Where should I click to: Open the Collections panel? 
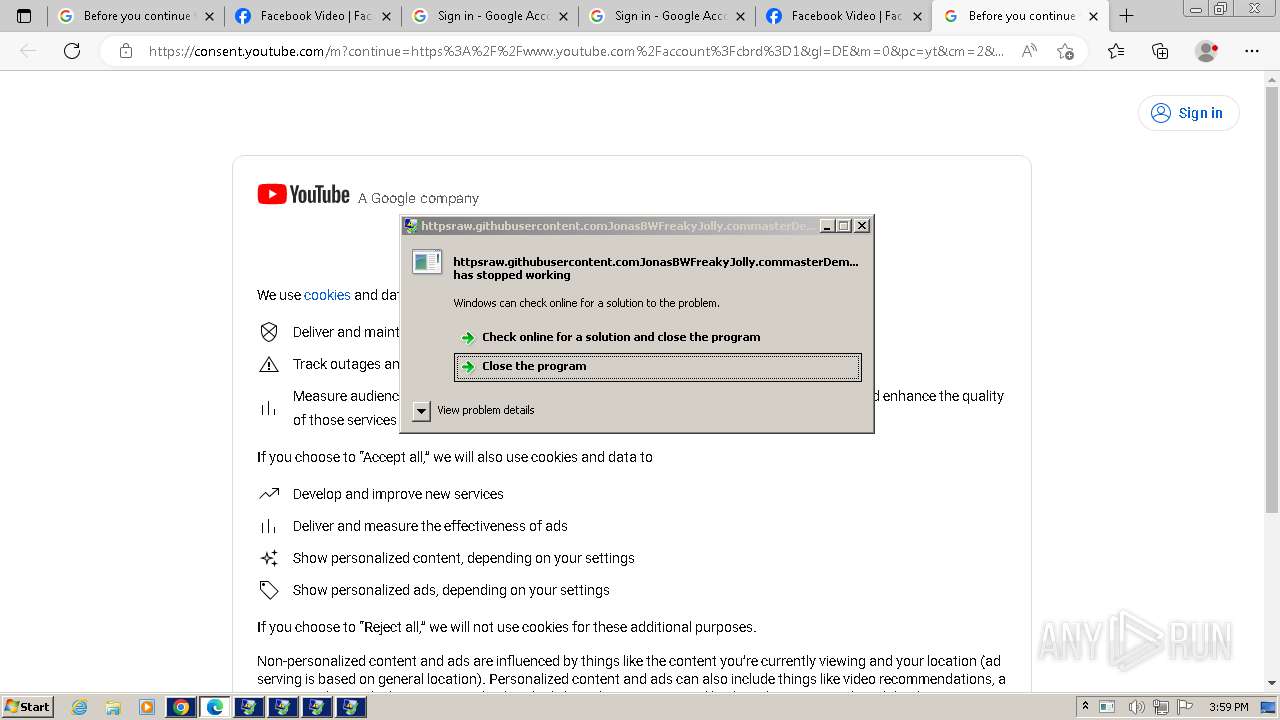[x=1160, y=51]
